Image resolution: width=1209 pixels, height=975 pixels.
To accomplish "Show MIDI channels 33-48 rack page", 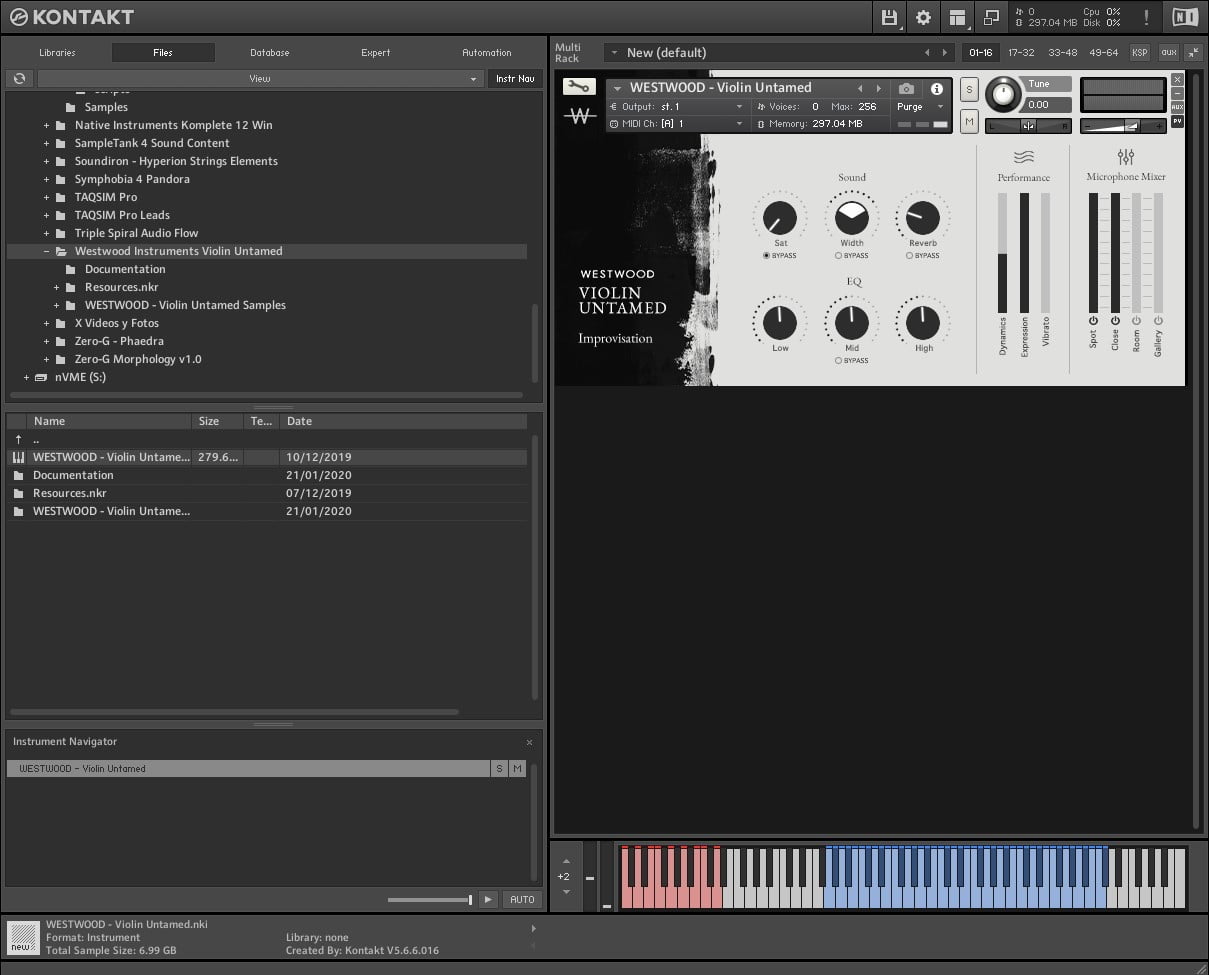I will pos(1062,52).
